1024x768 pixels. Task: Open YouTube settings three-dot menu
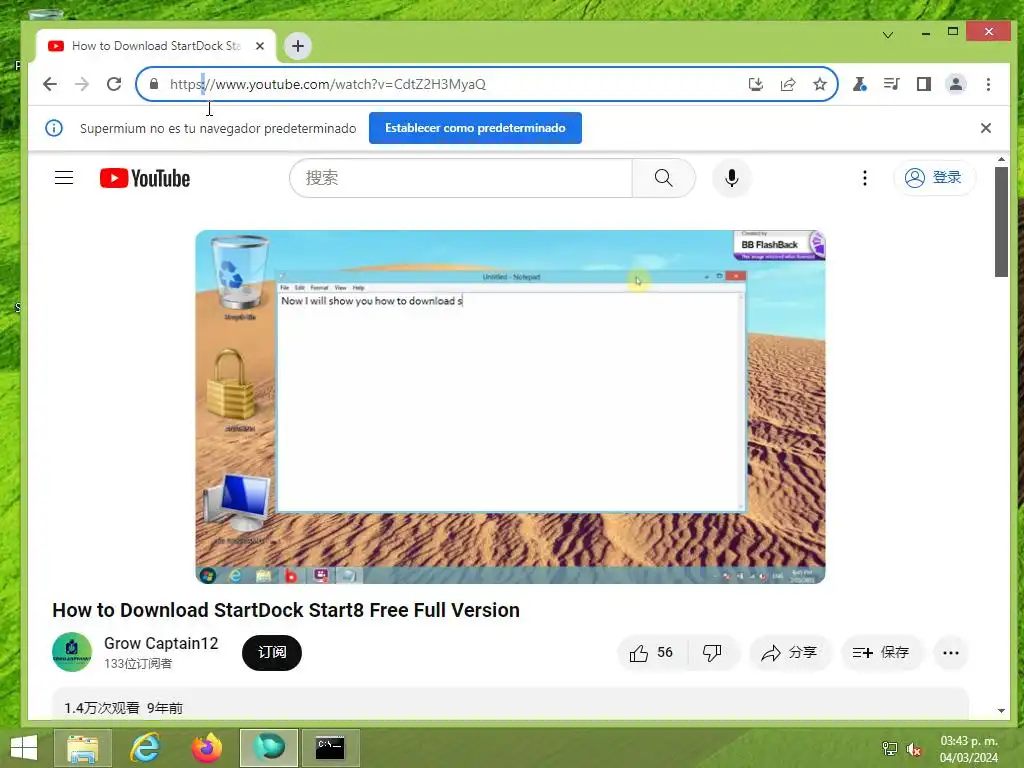point(865,178)
